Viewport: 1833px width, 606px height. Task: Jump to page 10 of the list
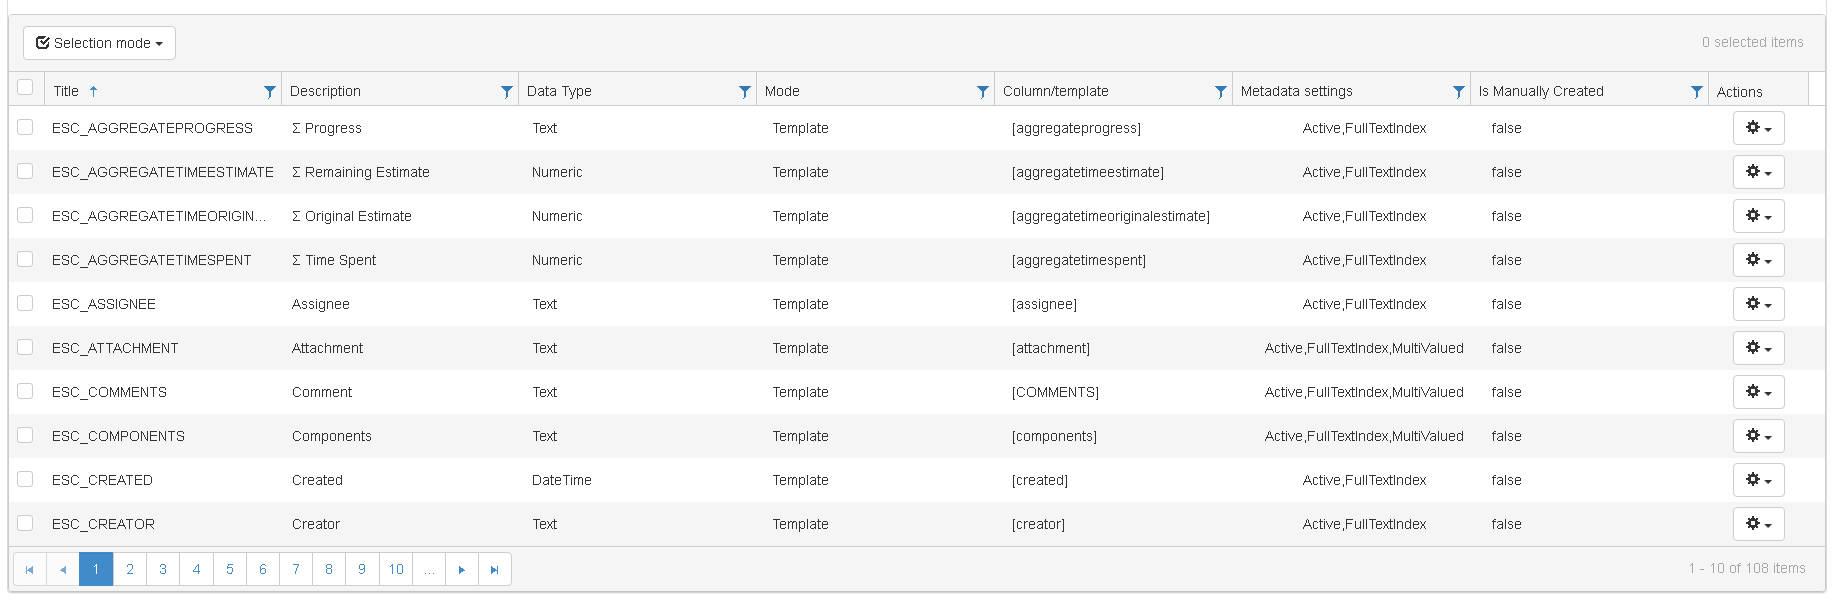396,570
